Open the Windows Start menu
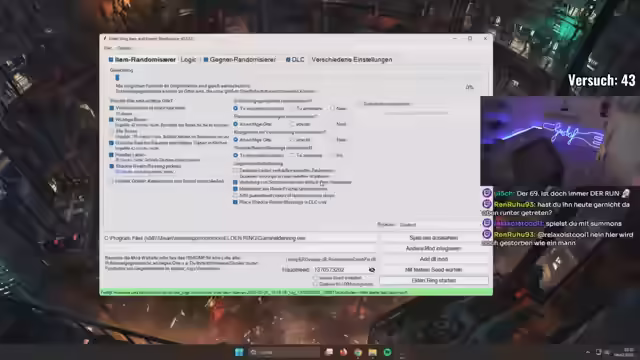640x360 pixels. click(x=239, y=352)
